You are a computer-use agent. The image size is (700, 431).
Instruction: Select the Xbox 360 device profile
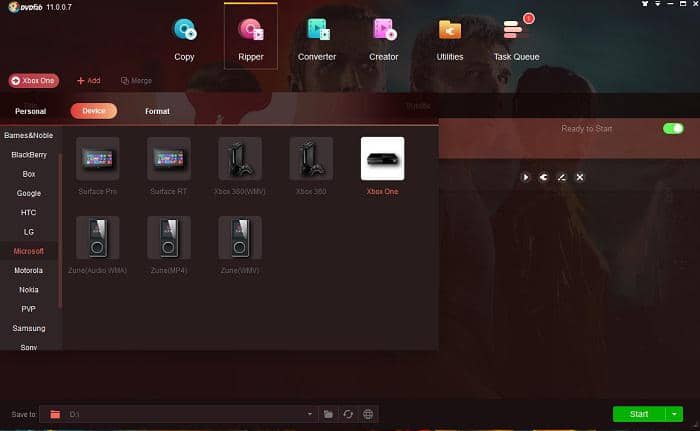(x=311, y=166)
